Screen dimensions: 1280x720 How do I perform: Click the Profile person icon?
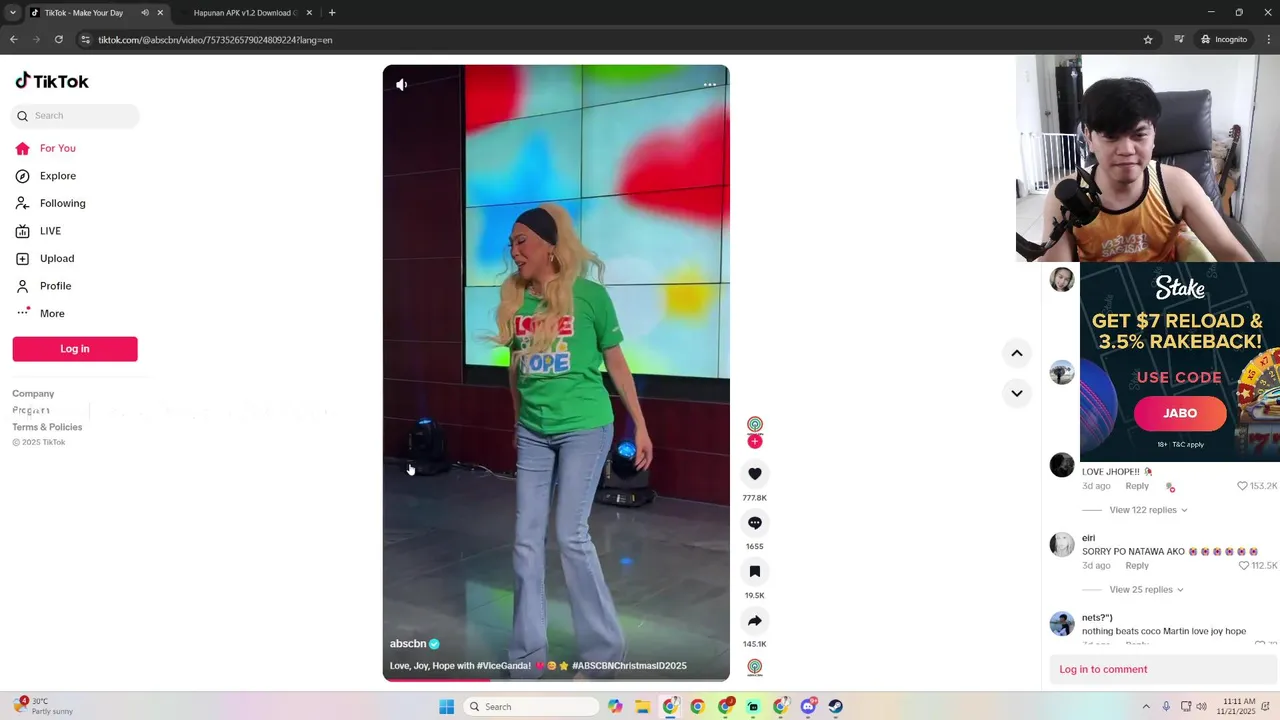[x=22, y=286]
